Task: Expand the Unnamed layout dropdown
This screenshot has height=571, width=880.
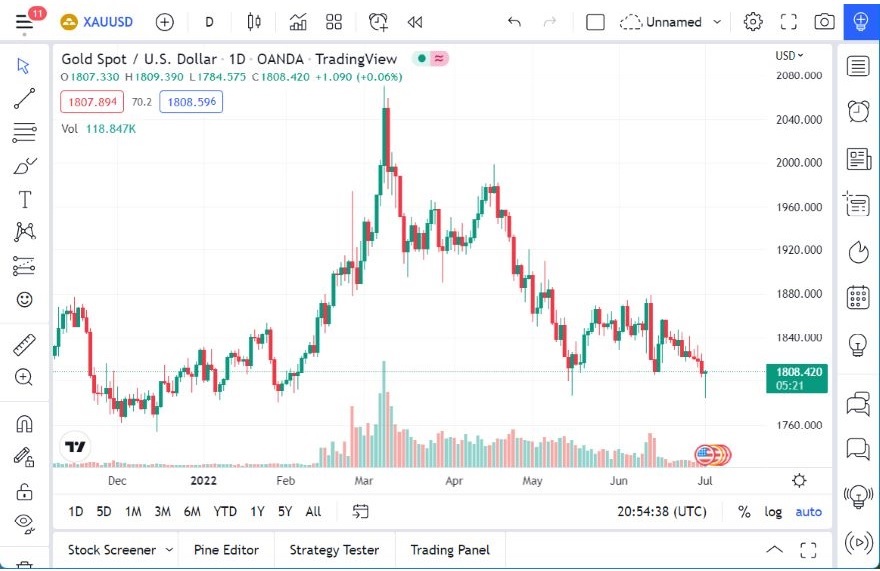Action: [717, 22]
